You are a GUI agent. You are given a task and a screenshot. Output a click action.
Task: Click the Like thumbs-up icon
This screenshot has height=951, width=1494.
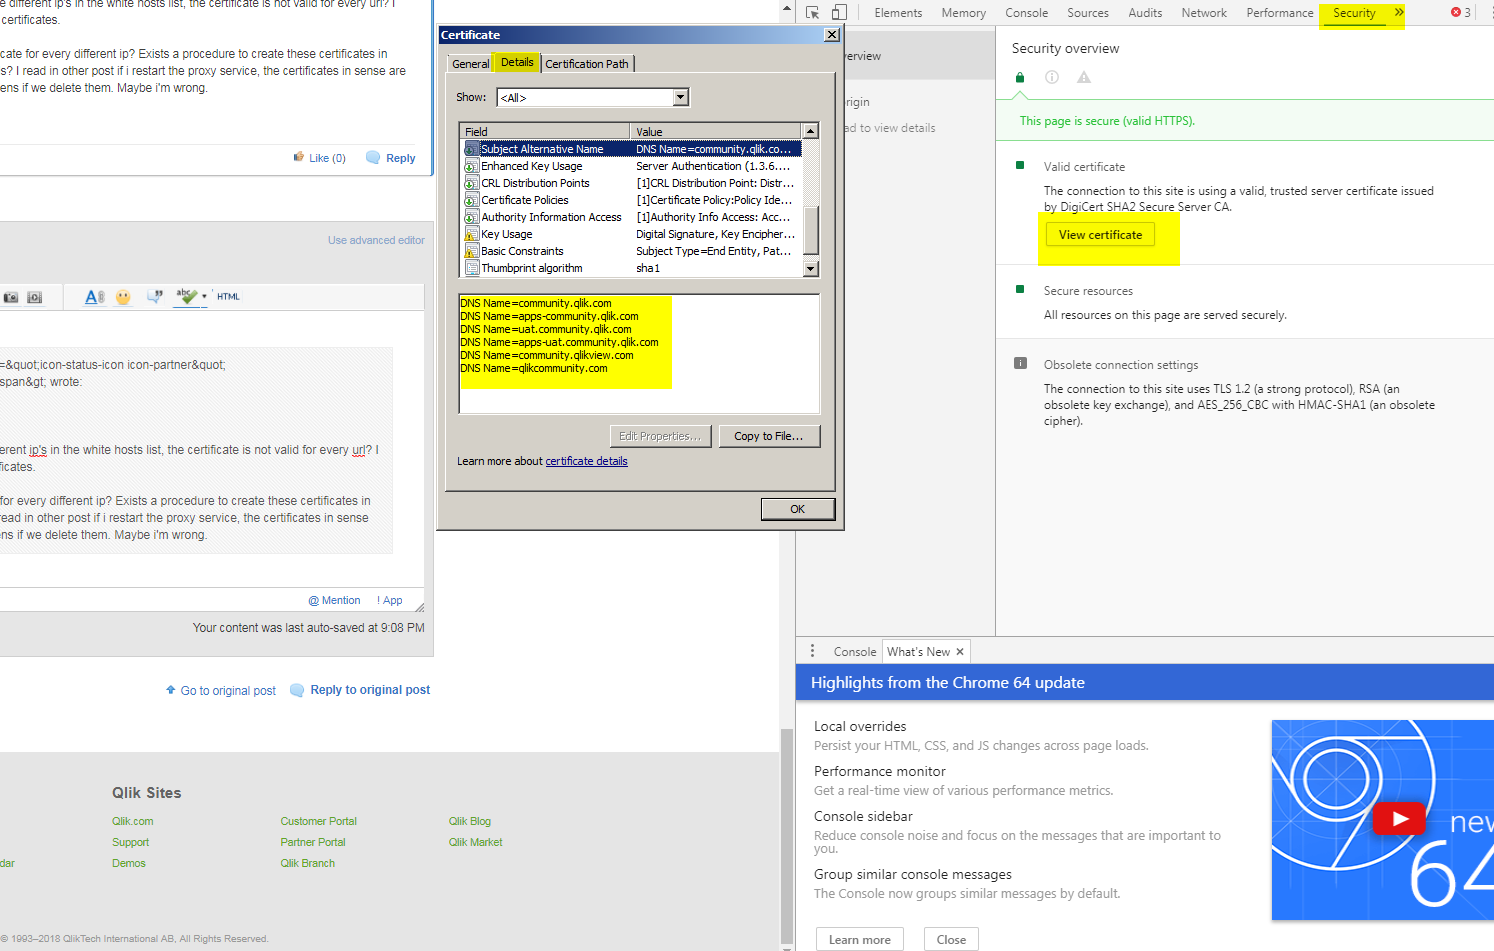[299, 157]
